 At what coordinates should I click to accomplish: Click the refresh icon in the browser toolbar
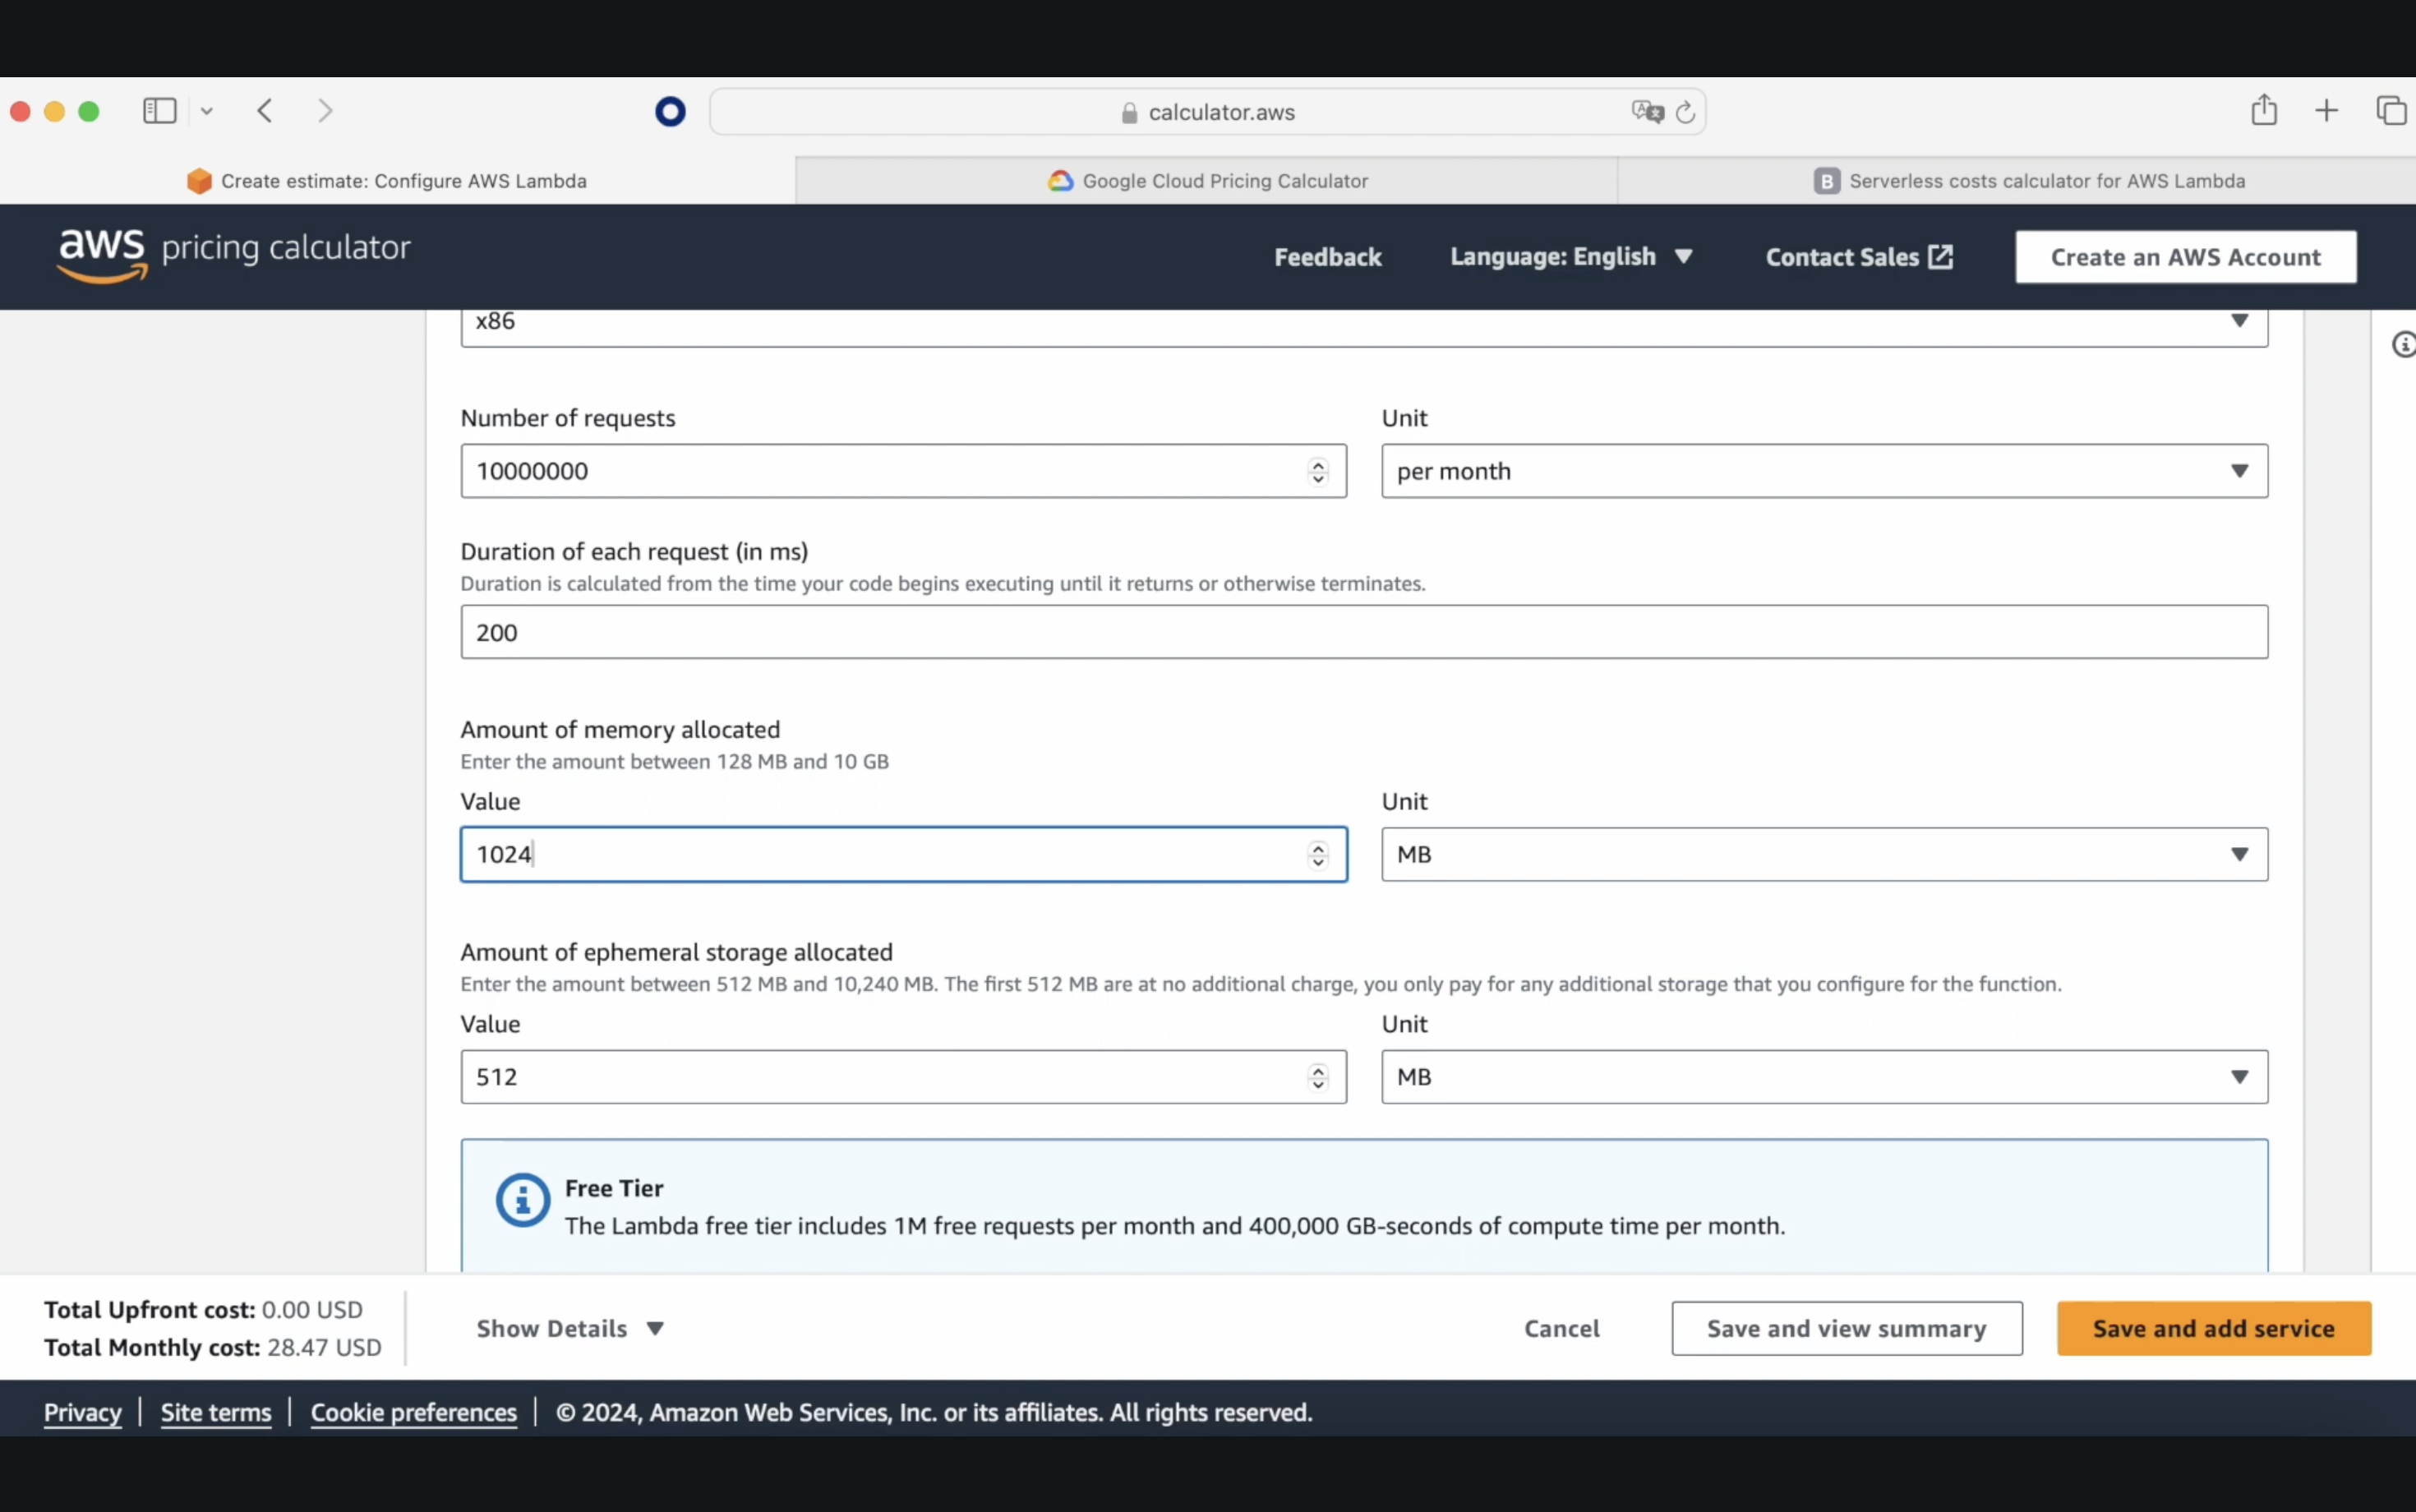[1685, 112]
